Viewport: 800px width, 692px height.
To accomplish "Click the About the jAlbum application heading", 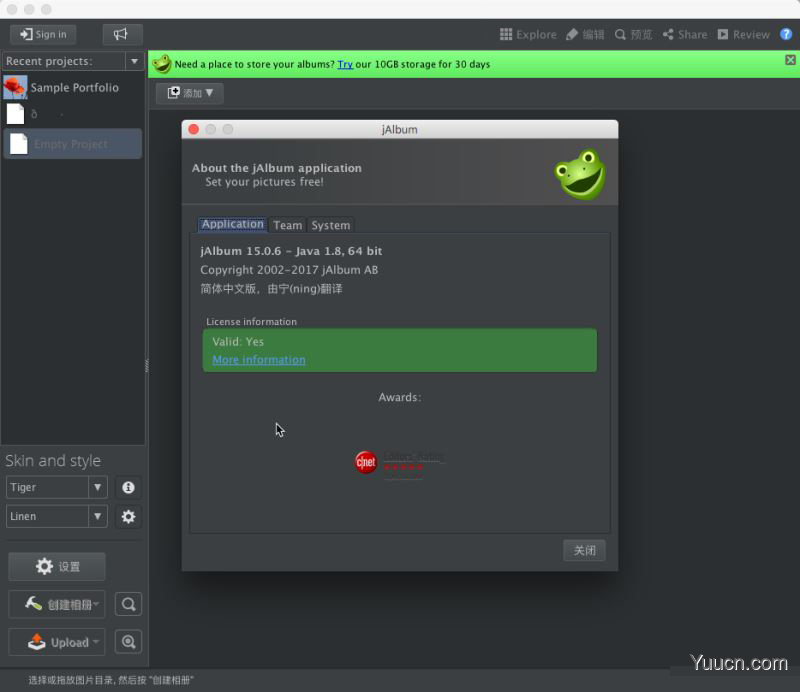I will [x=277, y=168].
